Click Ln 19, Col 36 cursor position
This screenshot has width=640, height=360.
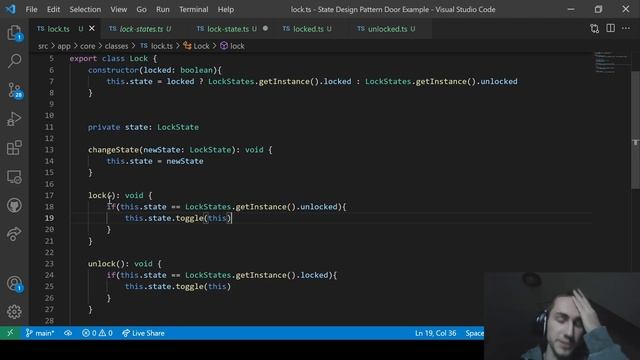436,333
